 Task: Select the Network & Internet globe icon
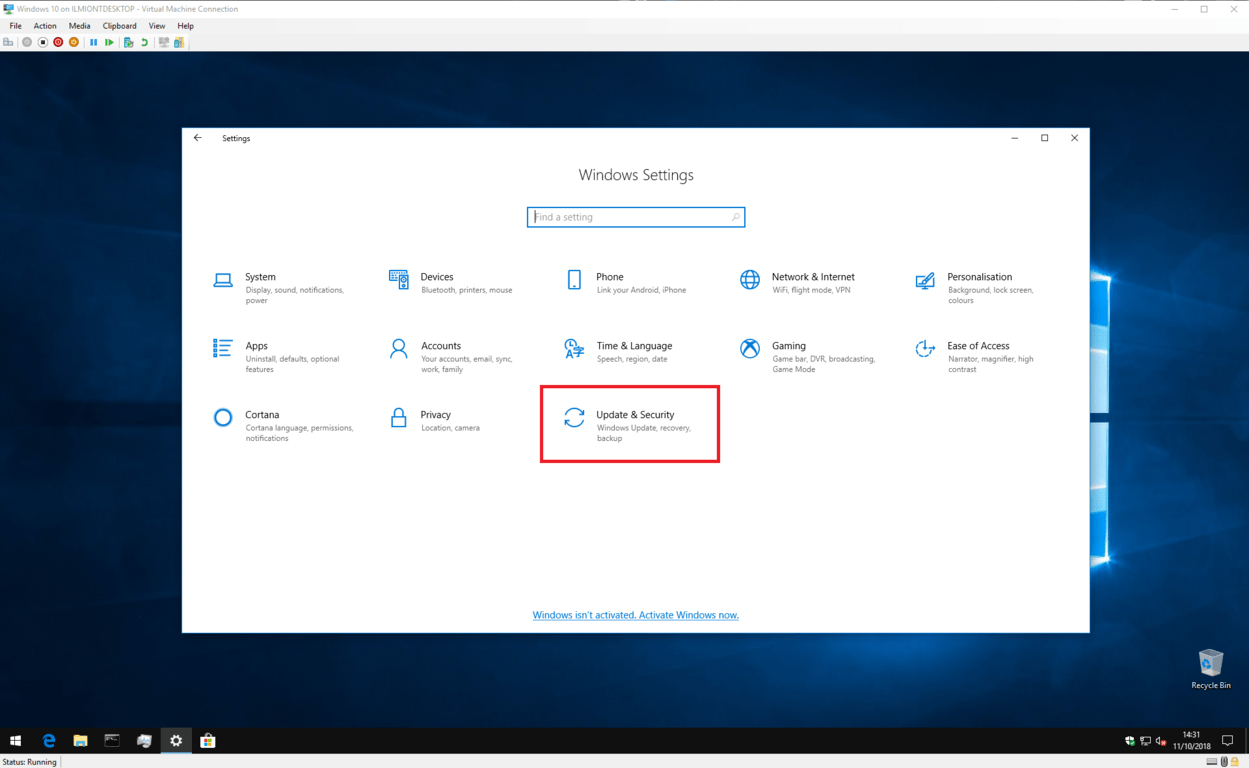pos(749,280)
